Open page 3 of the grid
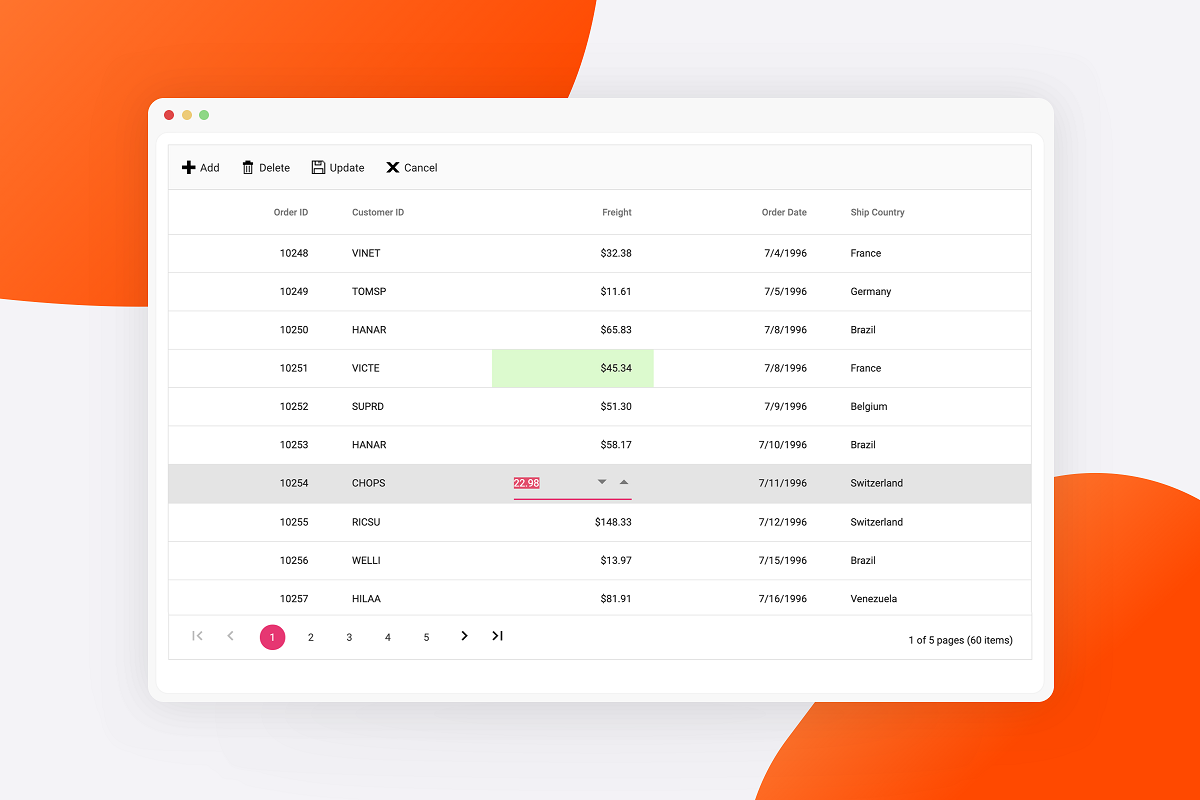1200x800 pixels. point(349,636)
